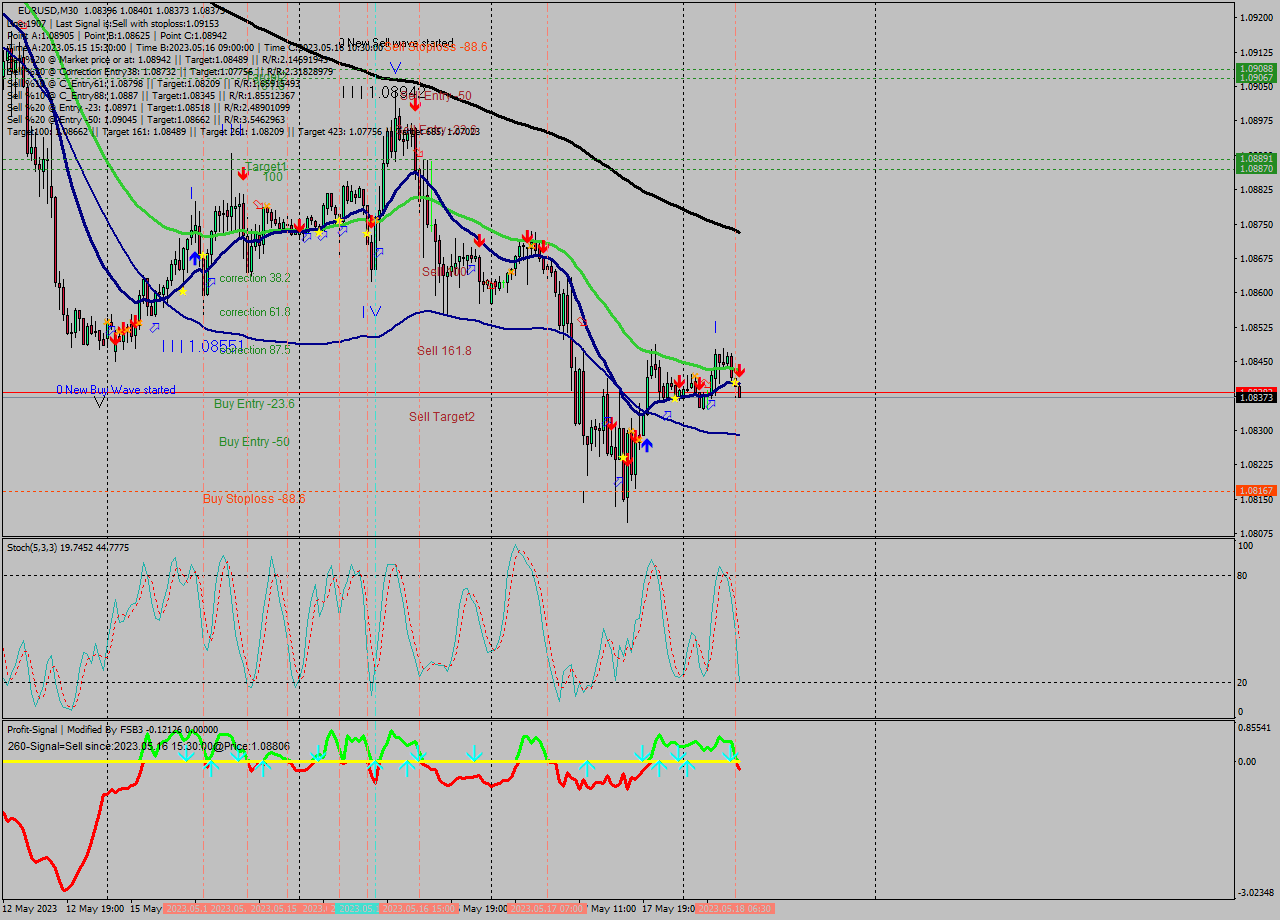
Task: Click the '0 New Buy Wave started' label
Action: [x=116, y=390]
